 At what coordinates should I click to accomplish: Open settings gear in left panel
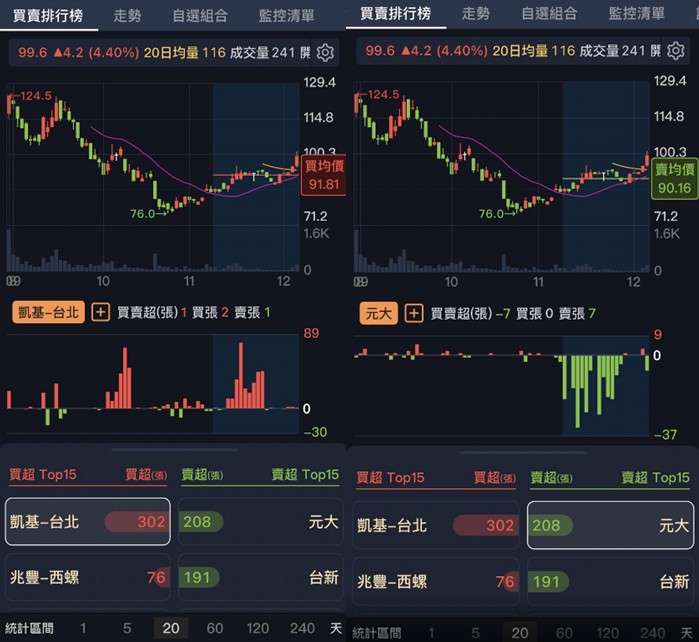click(x=325, y=53)
